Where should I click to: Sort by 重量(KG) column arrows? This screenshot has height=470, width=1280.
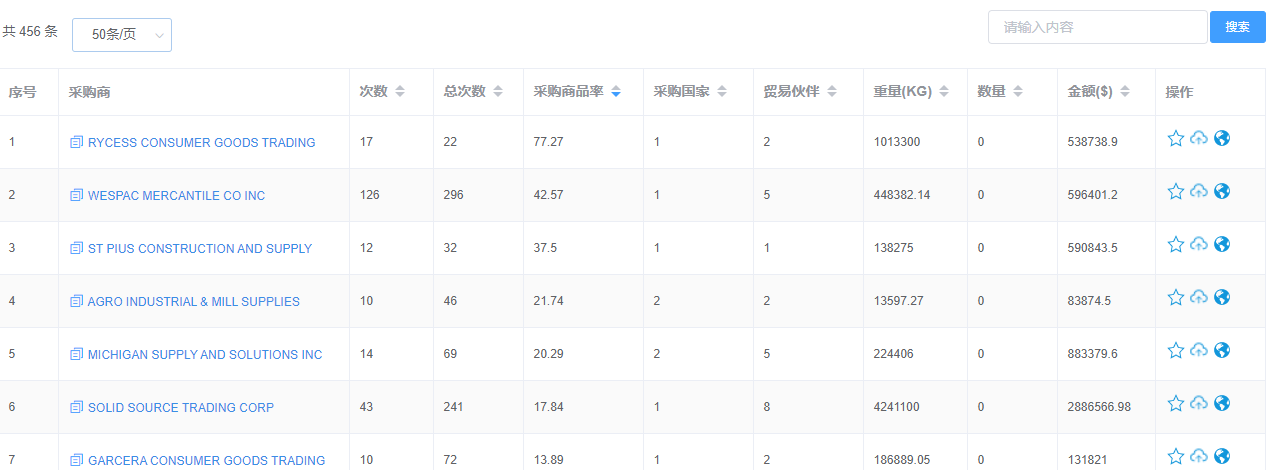944,92
